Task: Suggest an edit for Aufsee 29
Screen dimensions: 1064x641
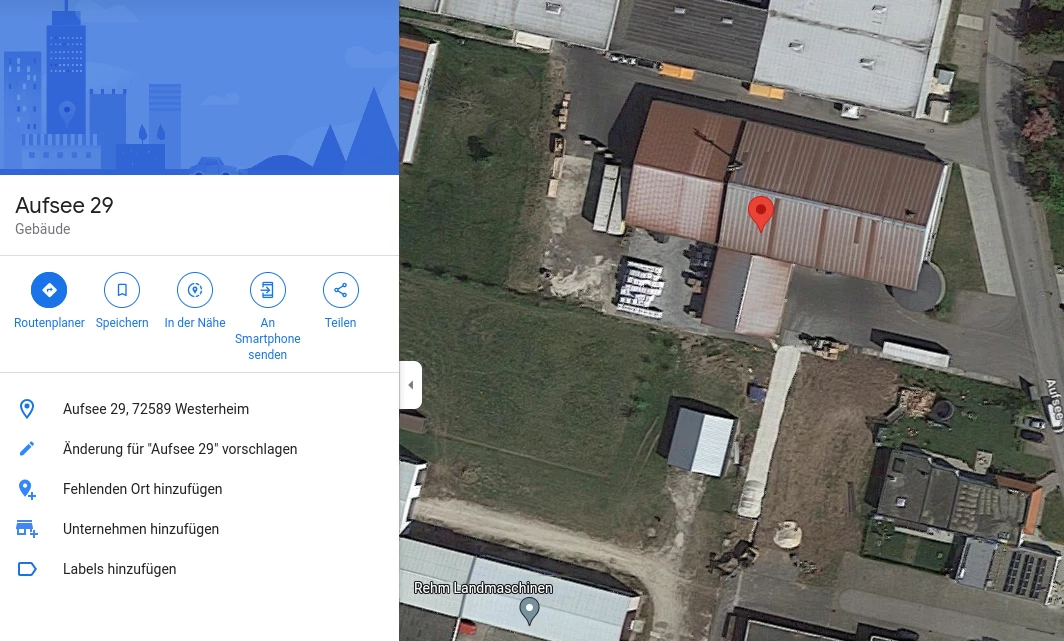Action: coord(180,449)
